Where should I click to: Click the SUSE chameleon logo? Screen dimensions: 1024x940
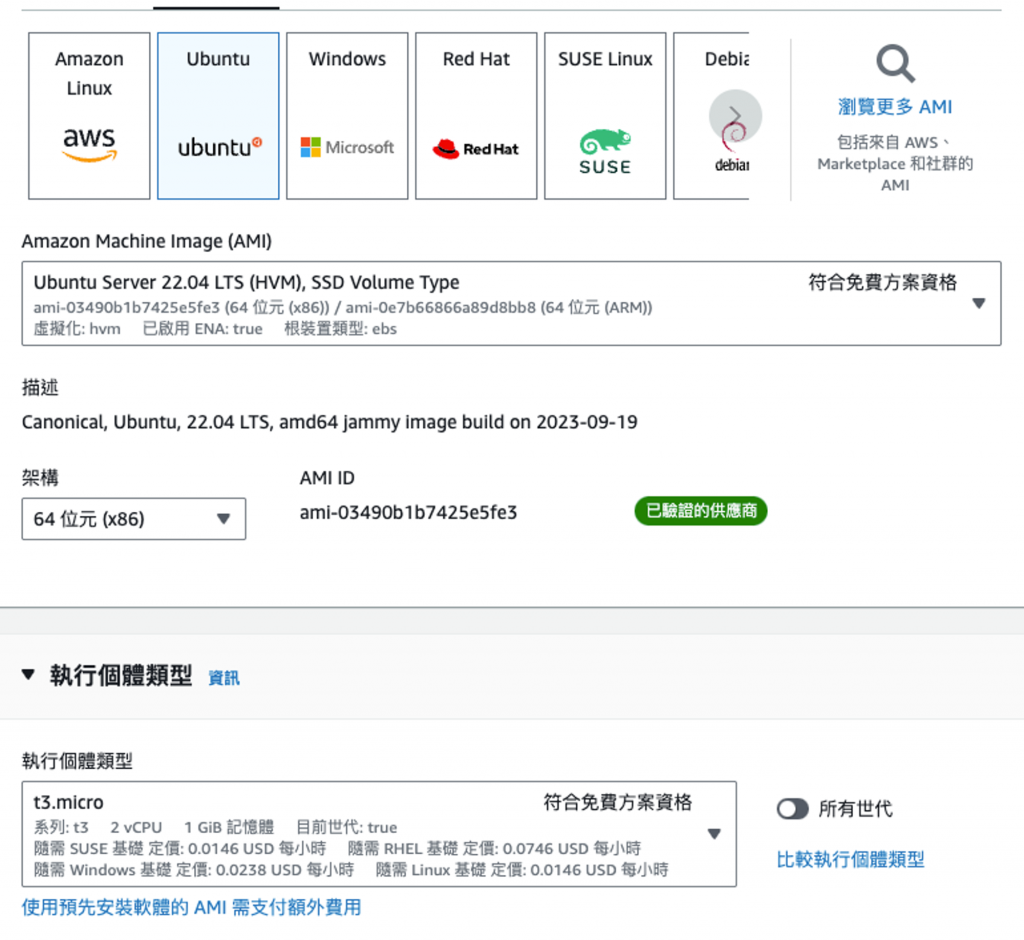[x=605, y=152]
